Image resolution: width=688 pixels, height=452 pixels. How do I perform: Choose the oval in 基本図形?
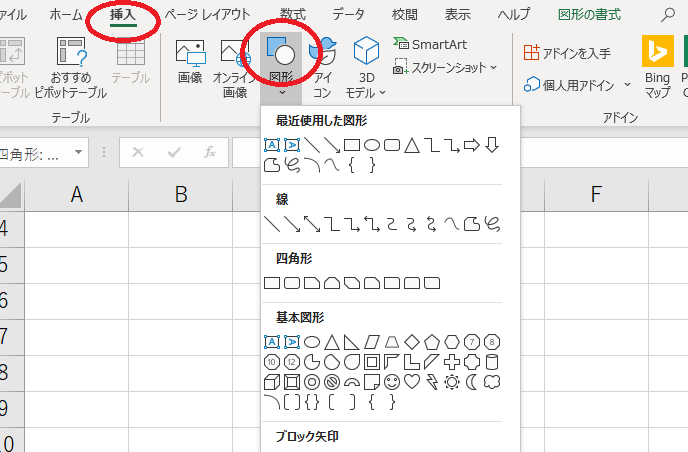pos(312,342)
